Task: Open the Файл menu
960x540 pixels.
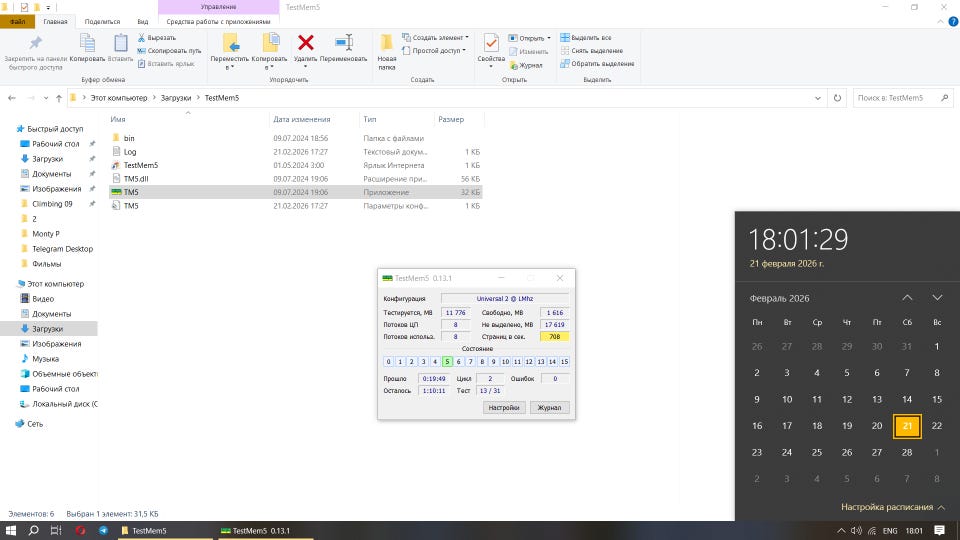Action: 17,21
